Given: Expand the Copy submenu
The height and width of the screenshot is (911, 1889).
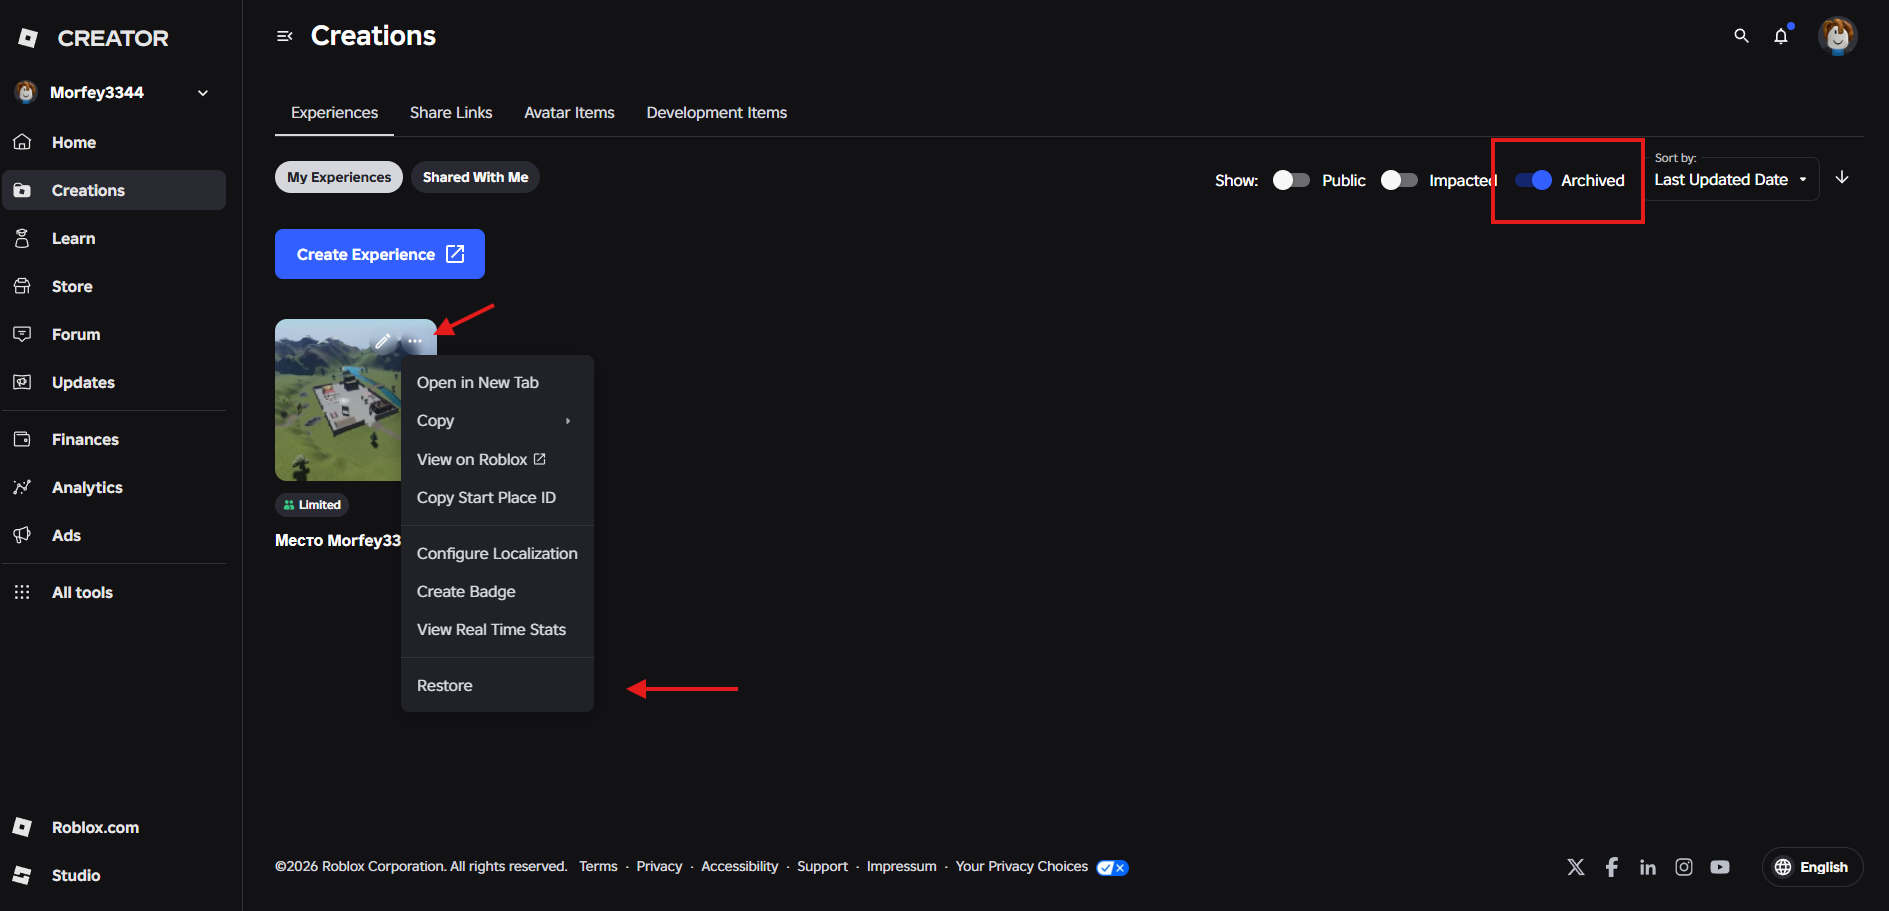Looking at the screenshot, I should point(497,421).
